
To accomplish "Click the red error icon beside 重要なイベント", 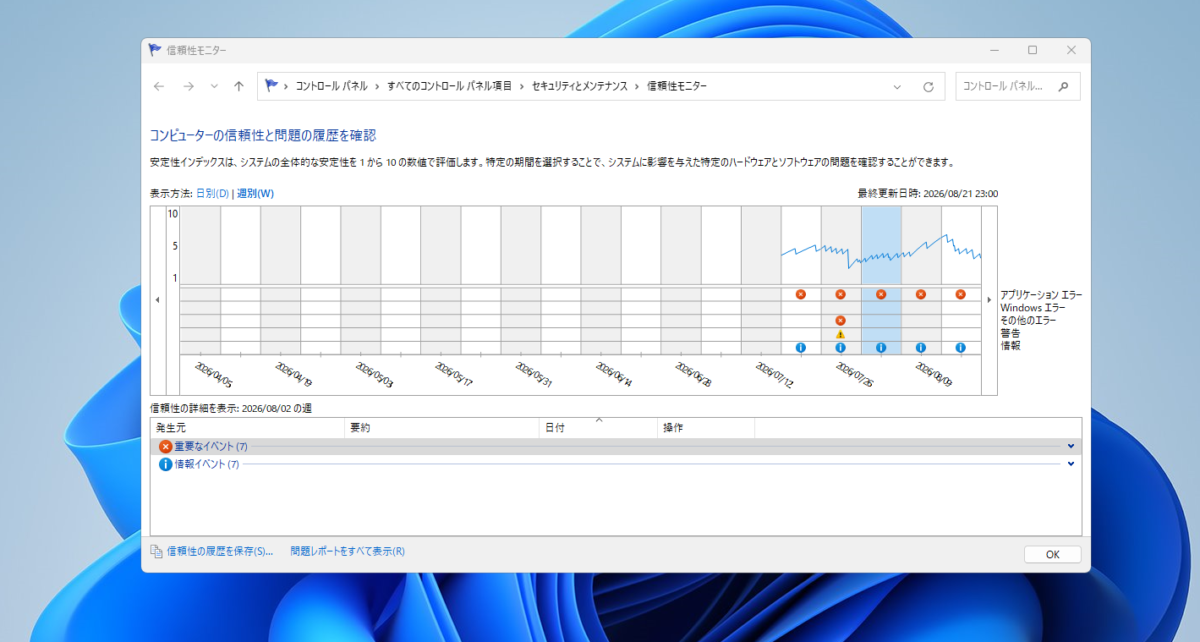I will click(x=166, y=446).
